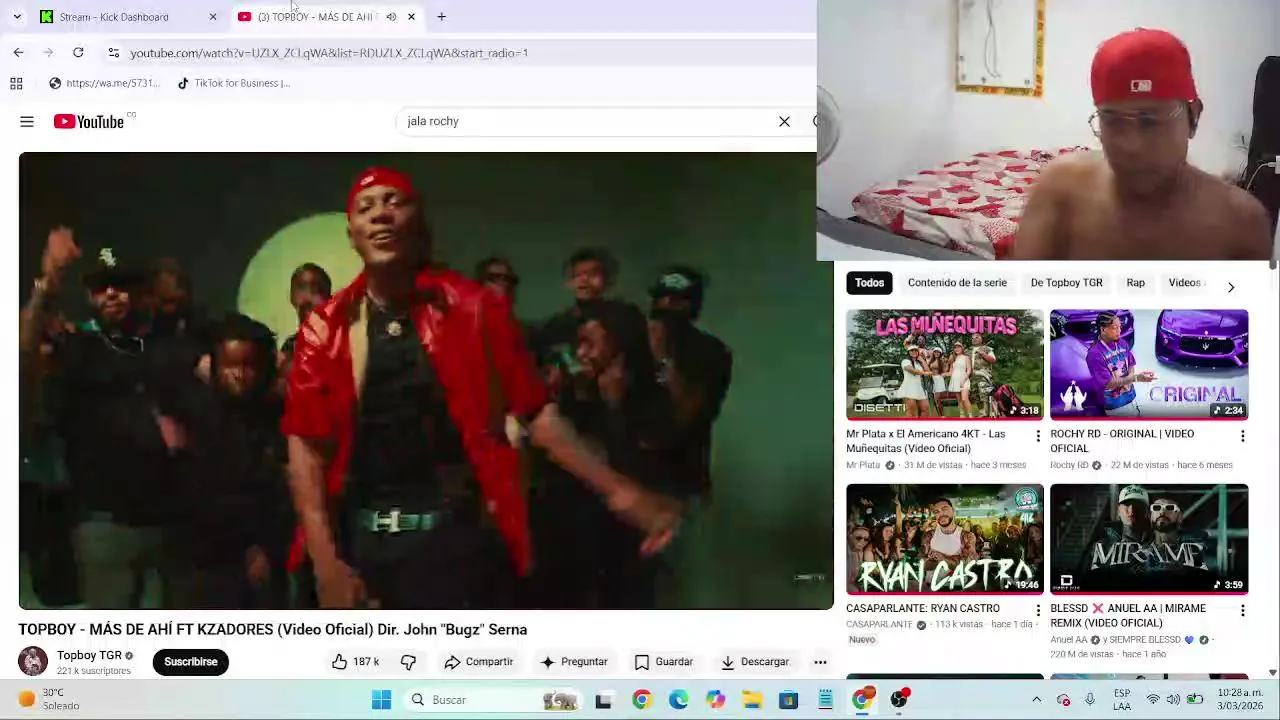Image resolution: width=1280 pixels, height=720 pixels.
Task: Switch the ESP LAA input language indicator
Action: click(x=1122, y=699)
